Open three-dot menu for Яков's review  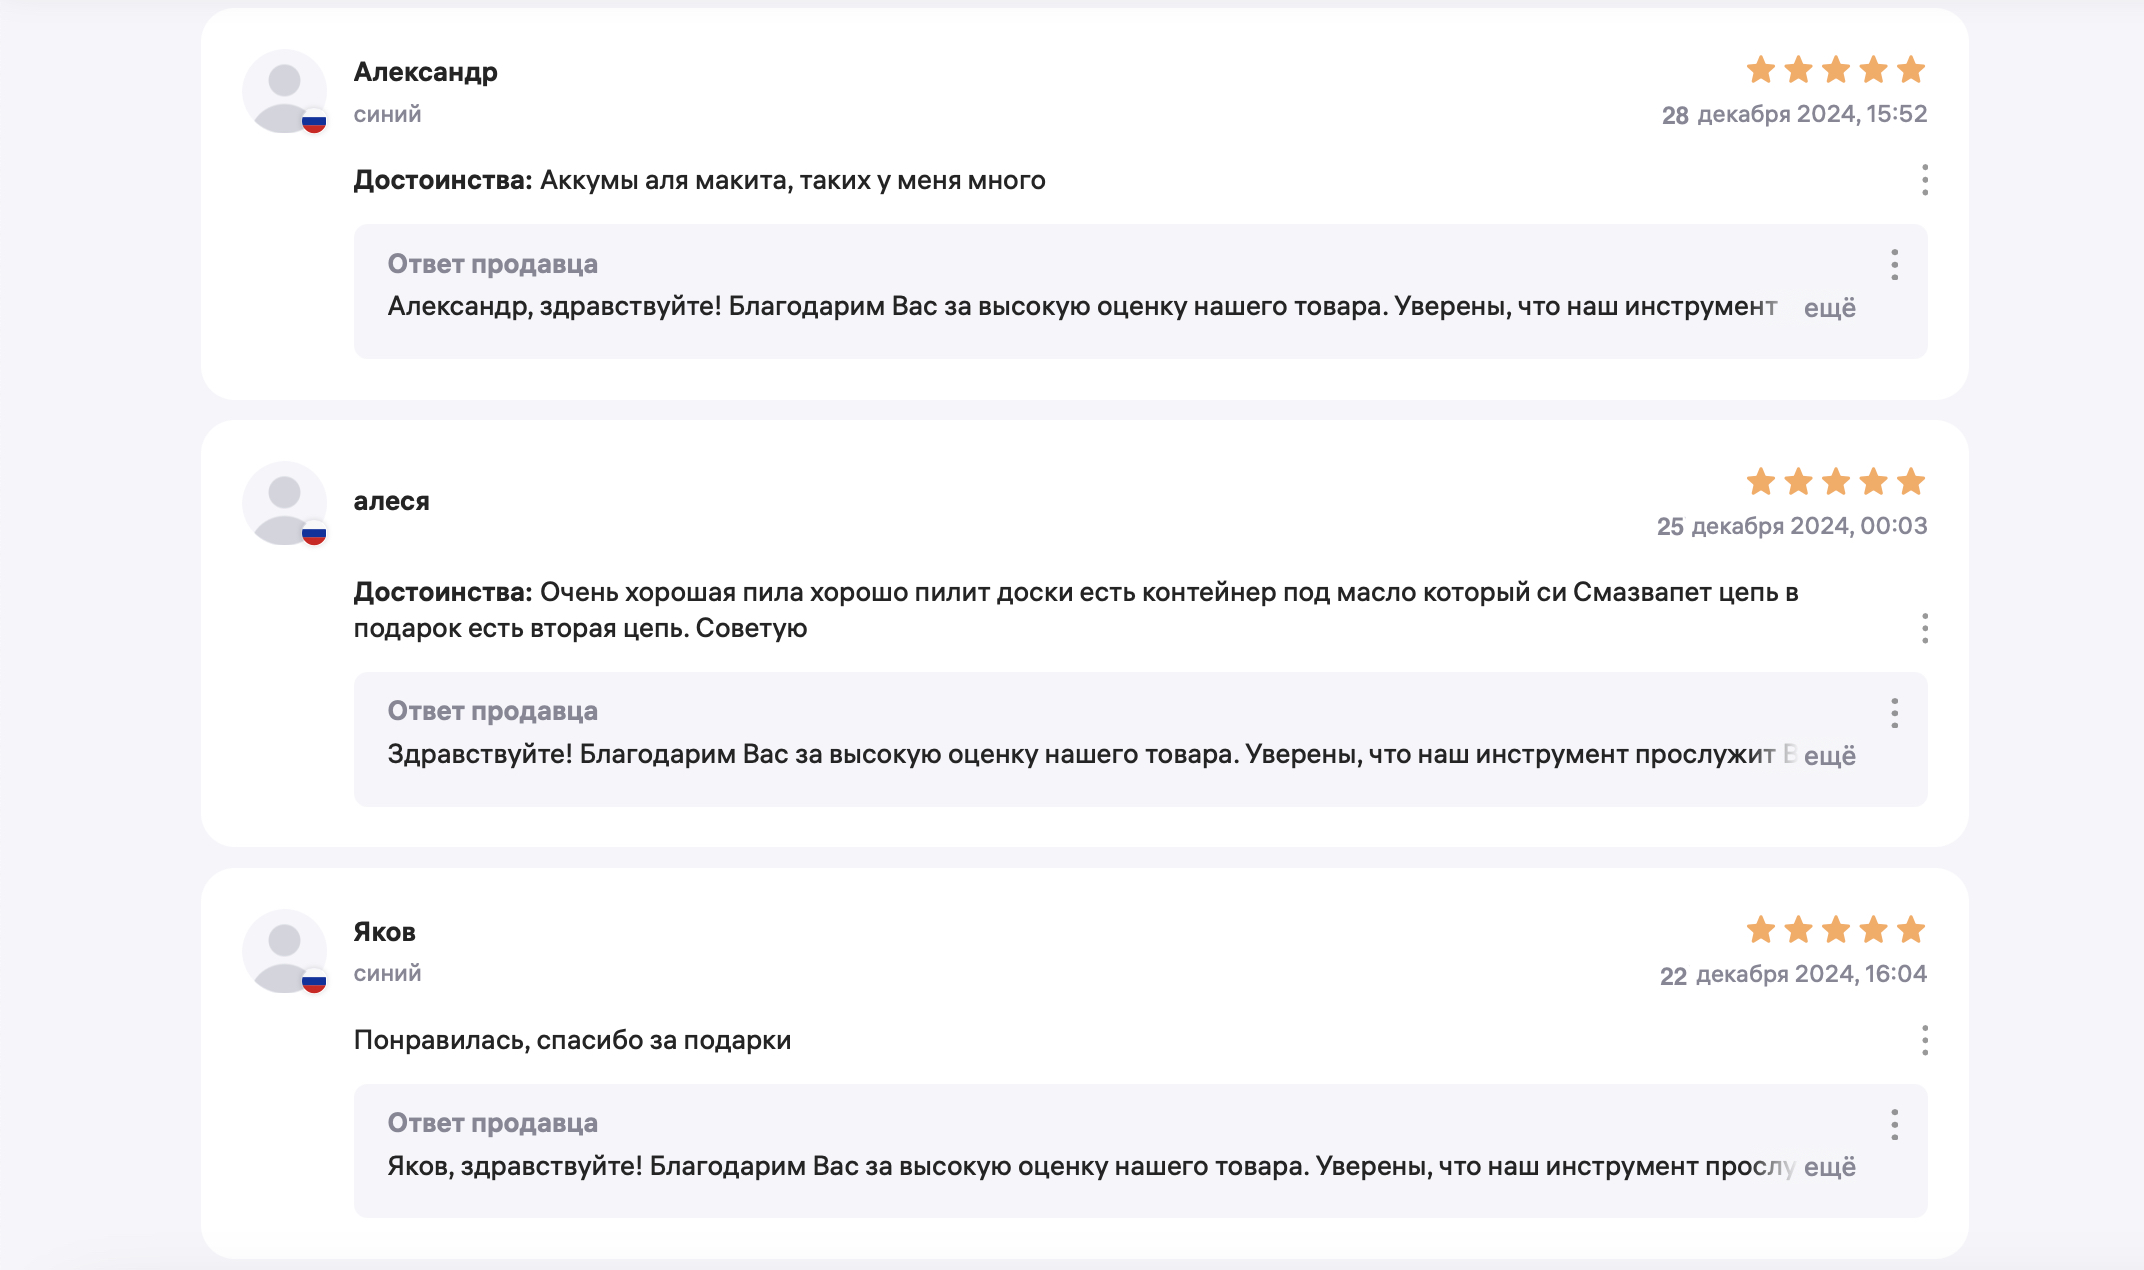pos(1924,1040)
